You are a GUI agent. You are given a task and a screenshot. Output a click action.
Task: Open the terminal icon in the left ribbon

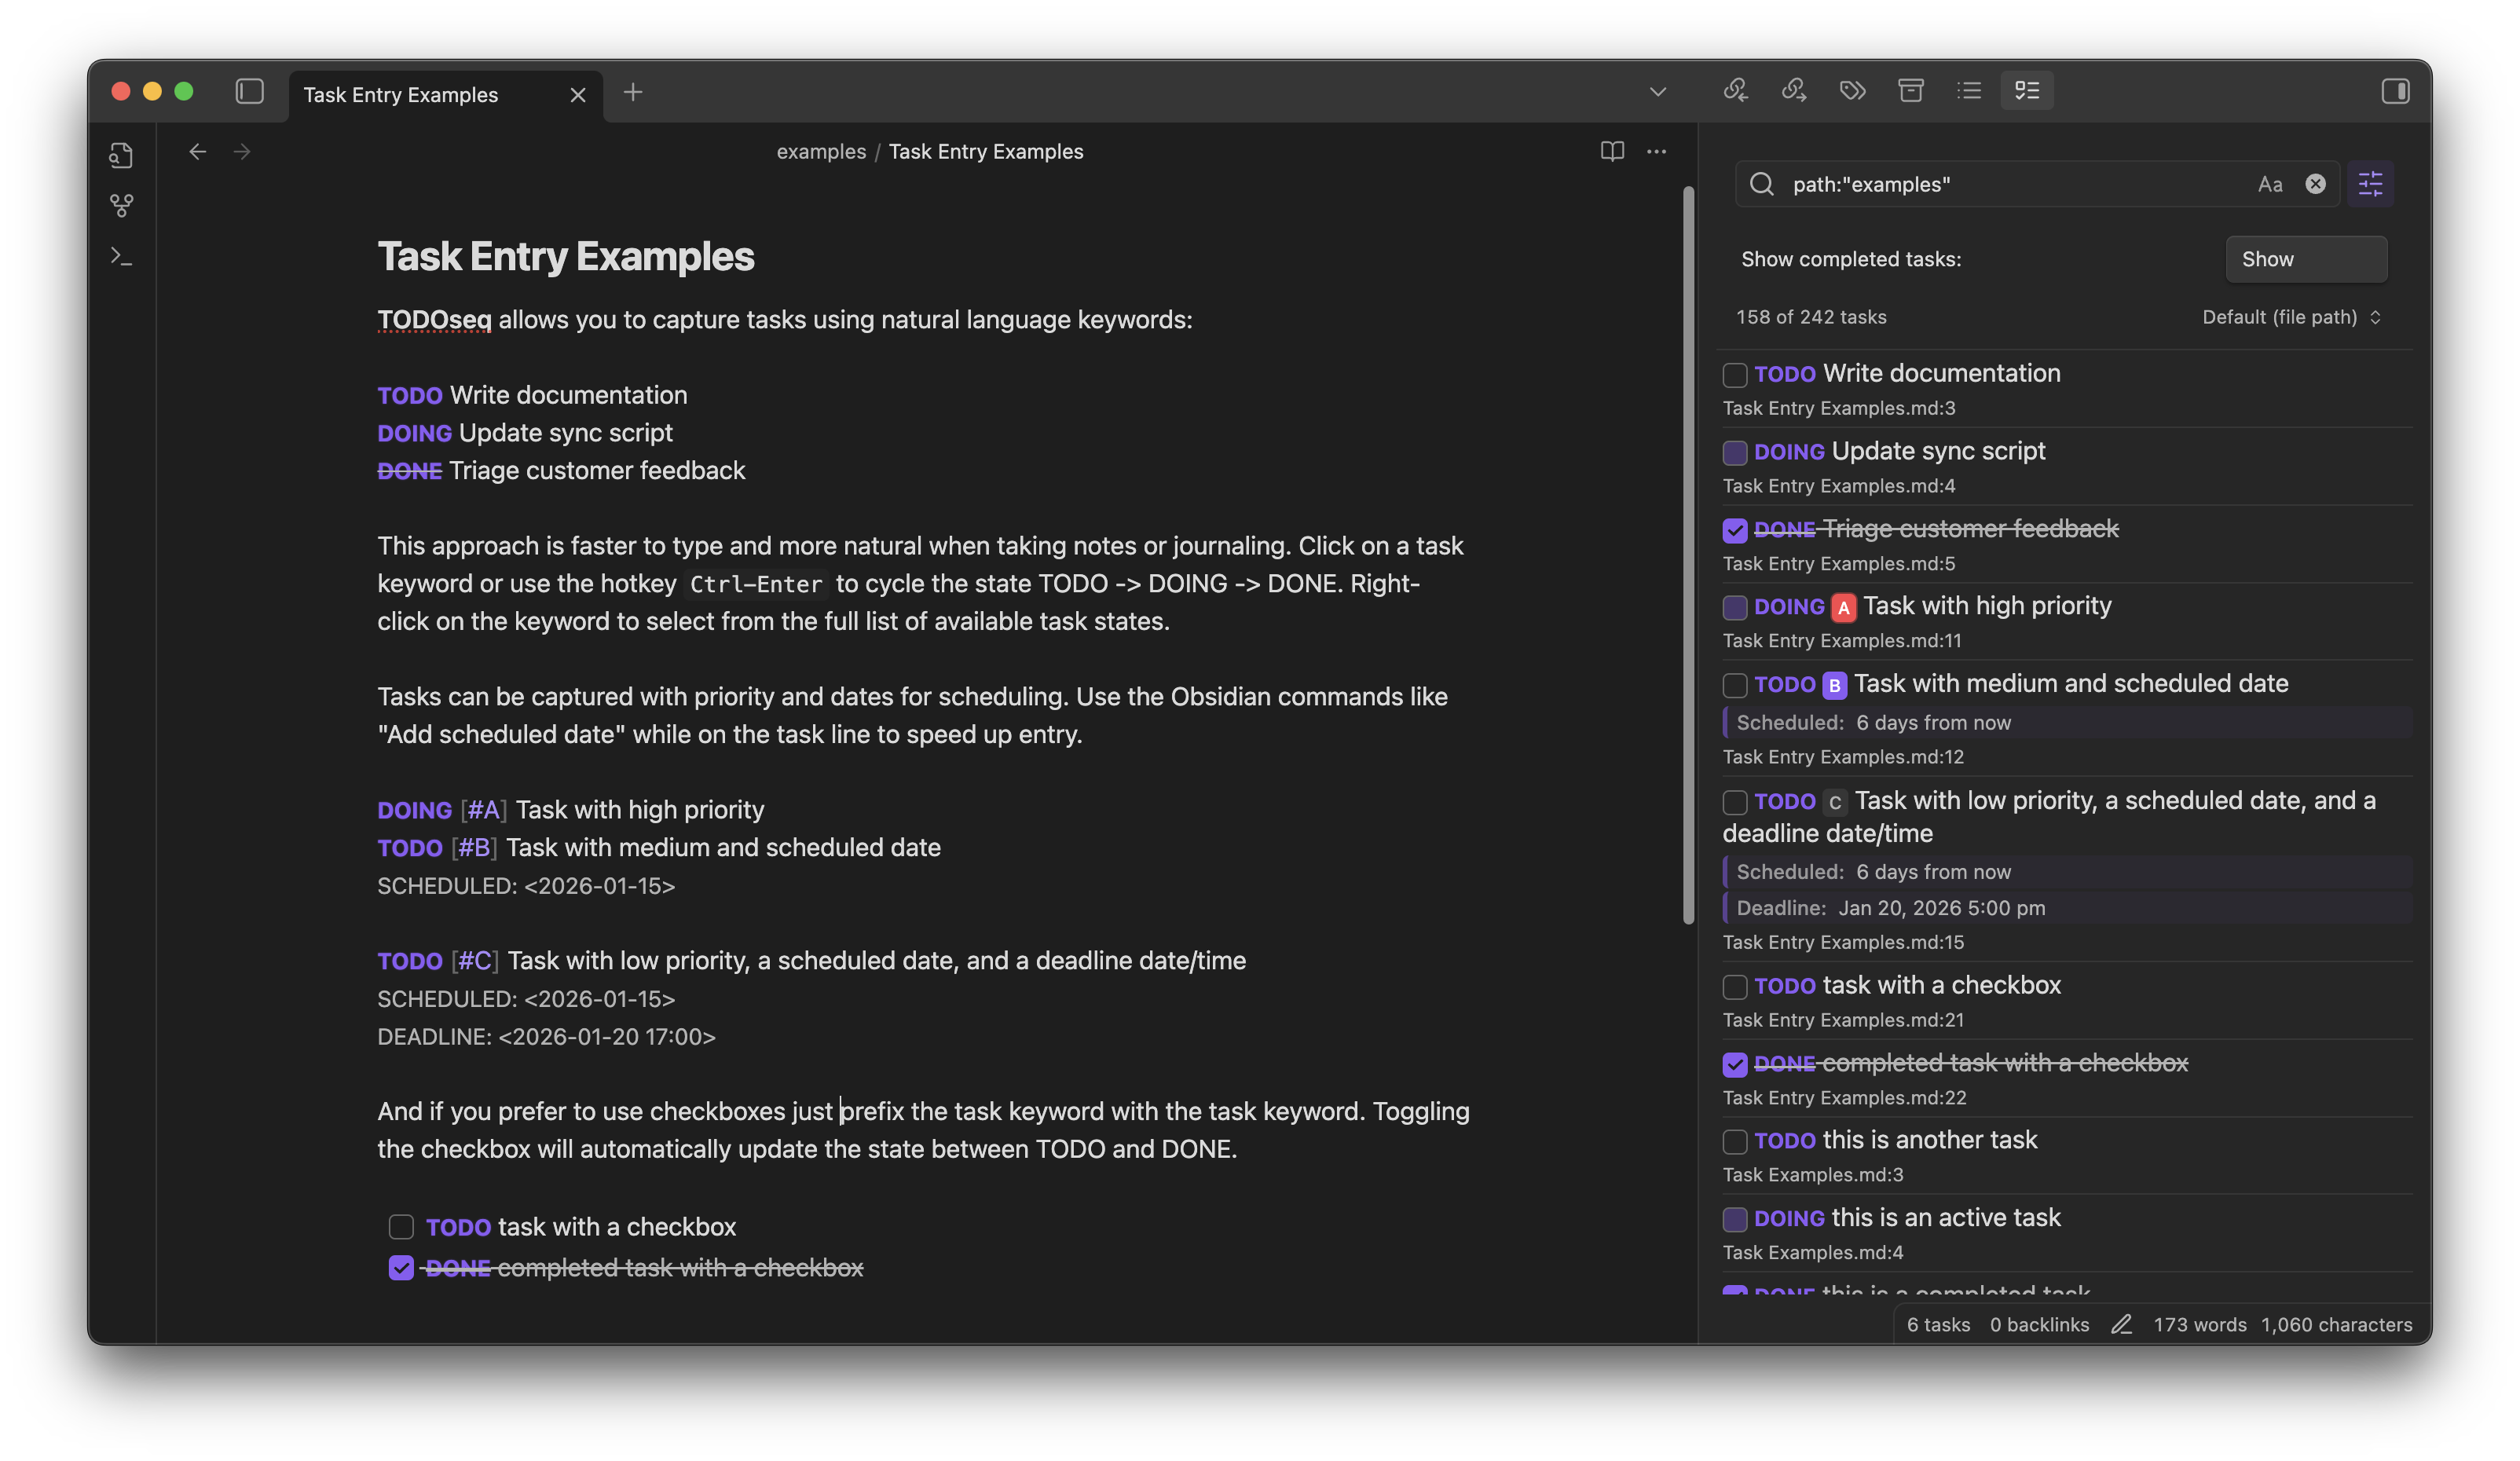click(121, 257)
